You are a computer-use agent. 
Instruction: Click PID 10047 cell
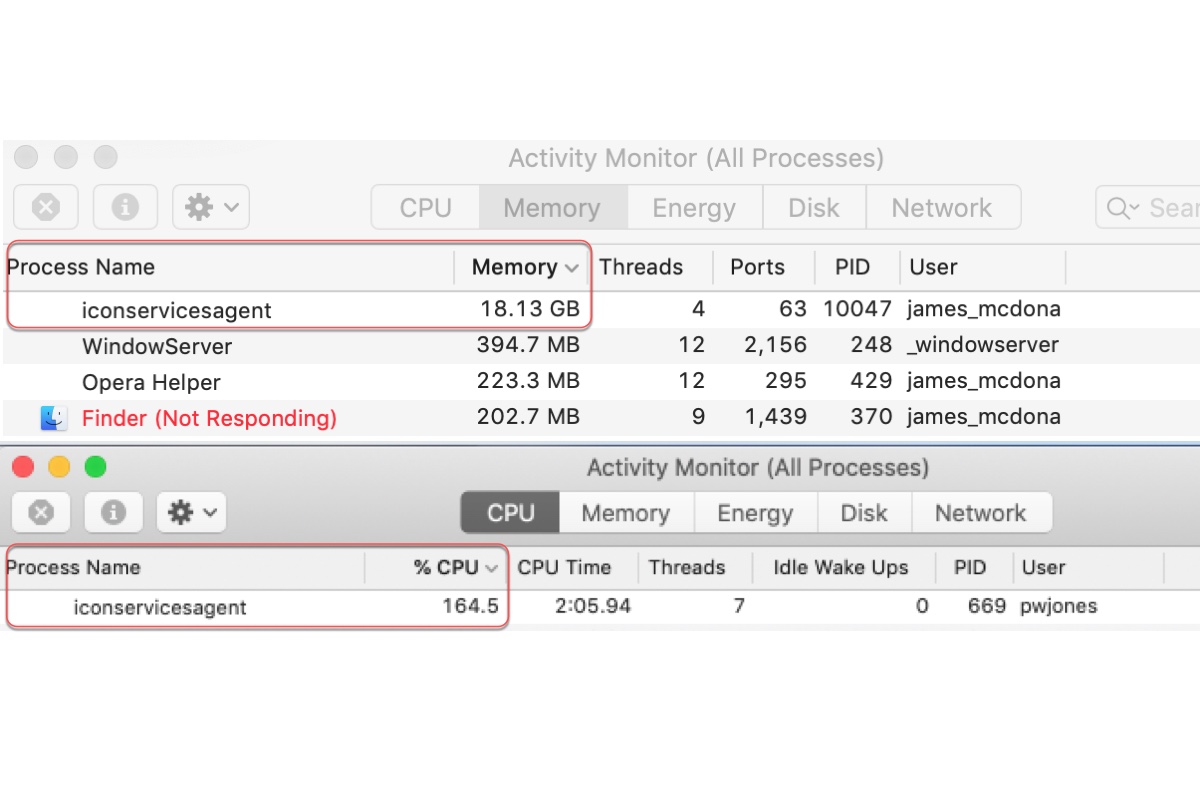click(857, 309)
